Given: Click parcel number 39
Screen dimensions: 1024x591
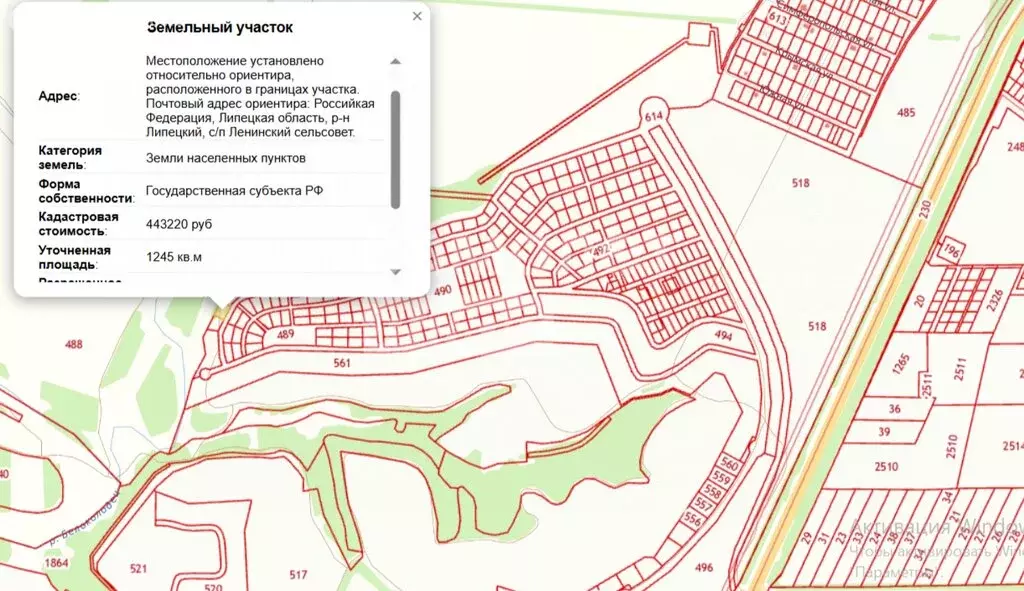Looking at the screenshot, I should point(884,431).
